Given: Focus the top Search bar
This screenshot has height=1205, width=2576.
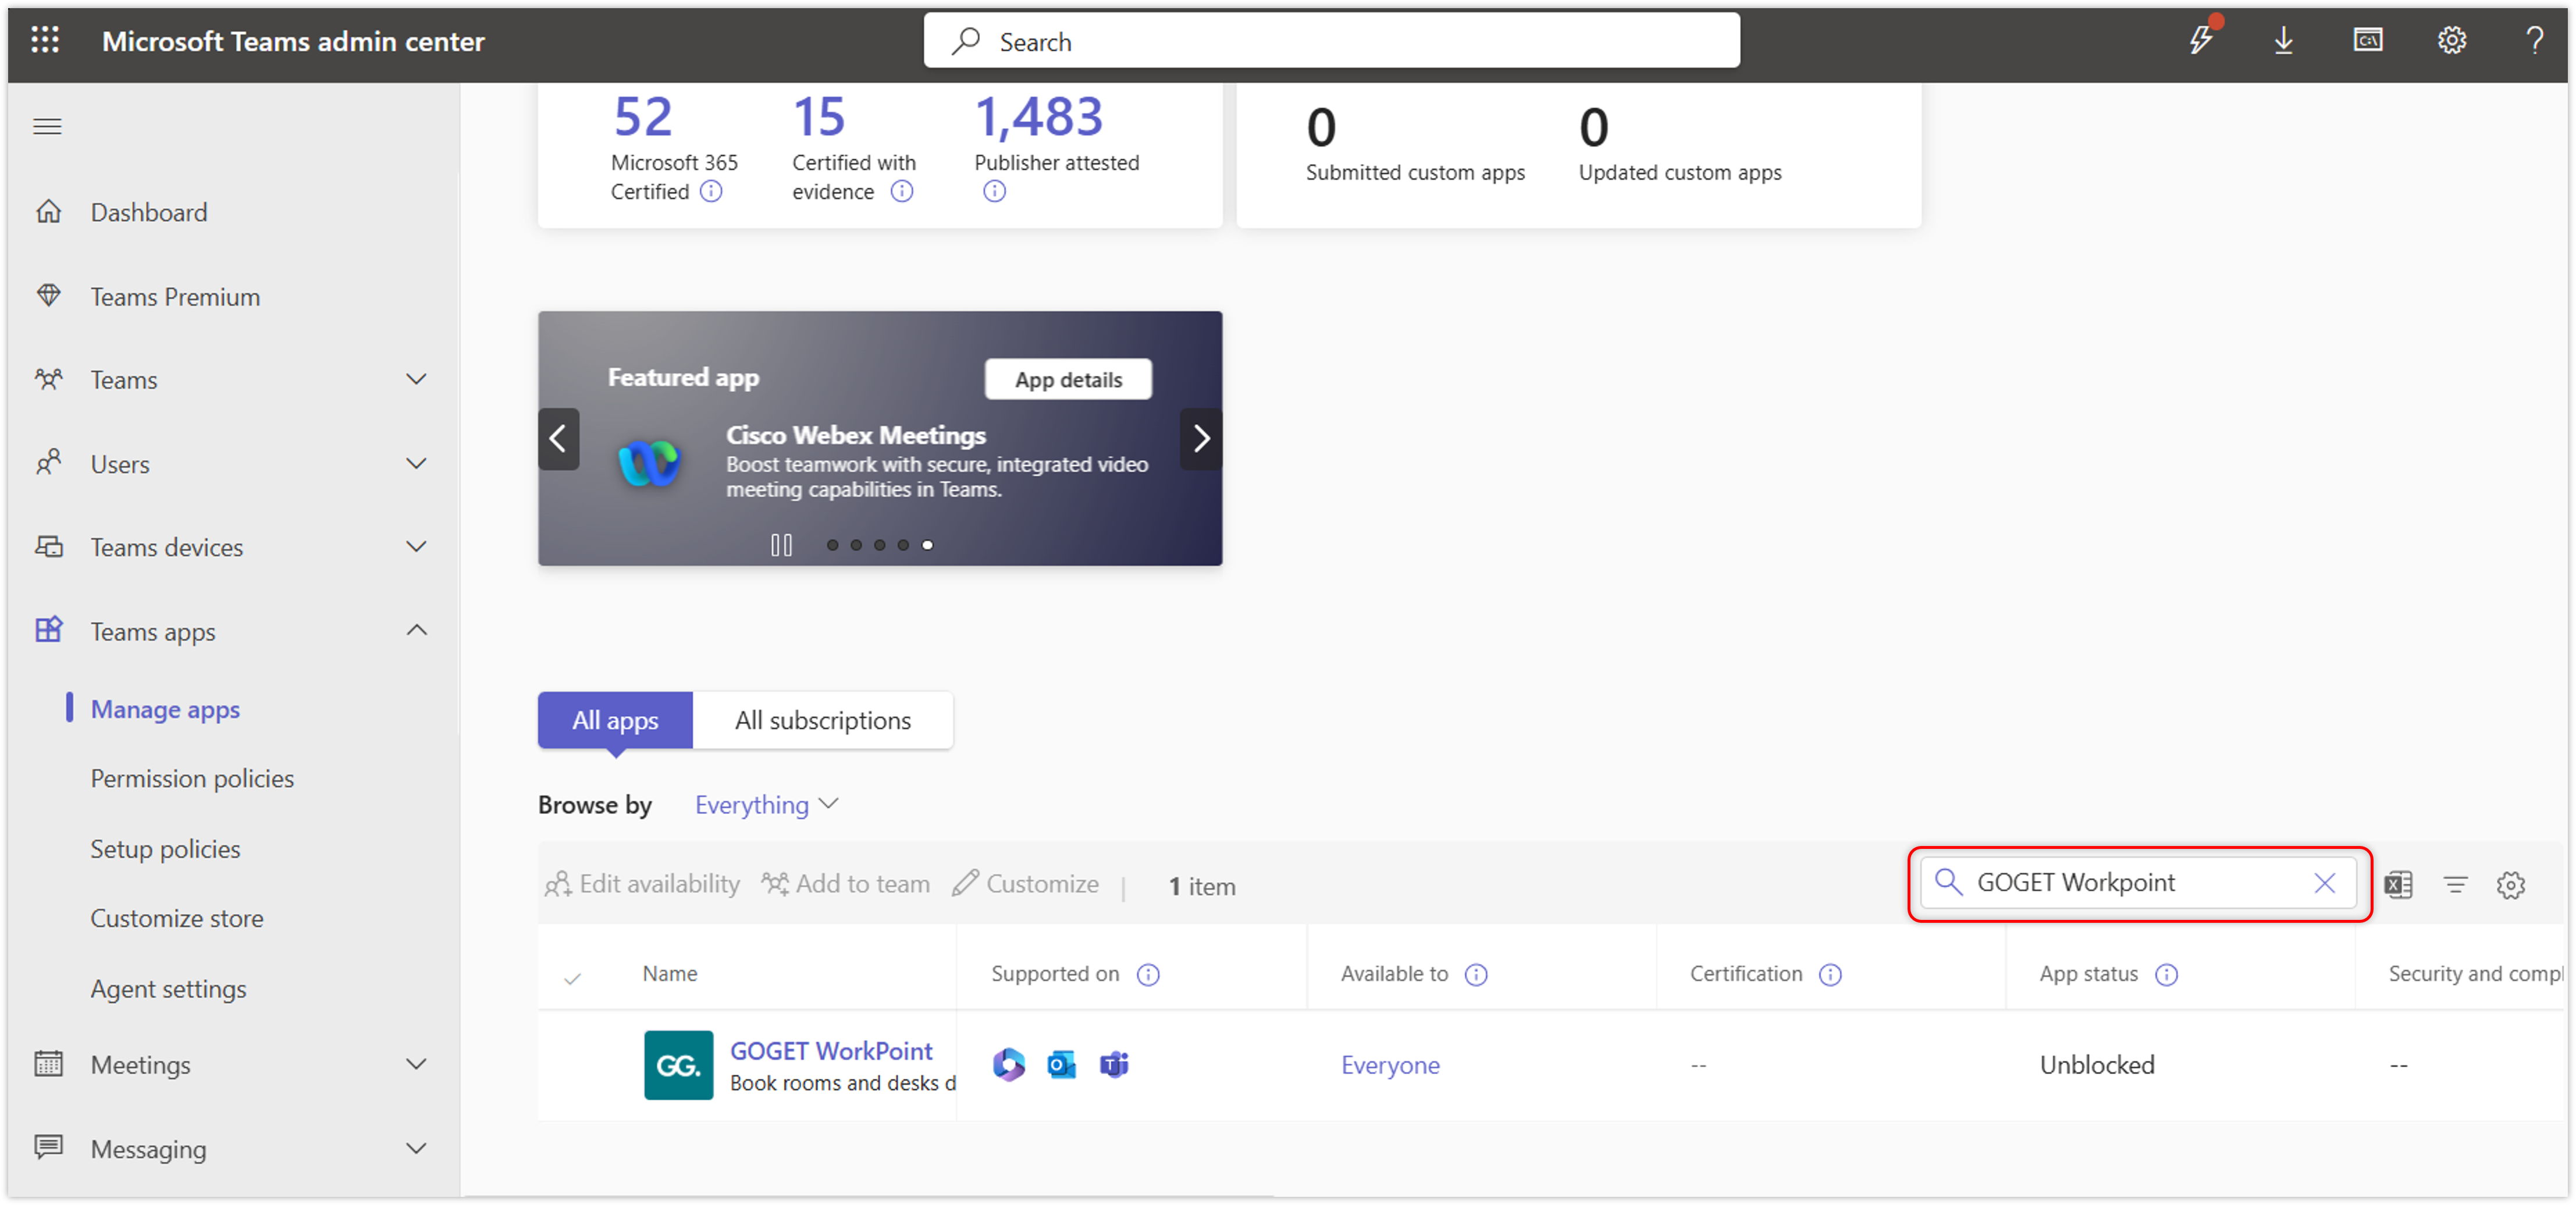Looking at the screenshot, I should click(1331, 40).
